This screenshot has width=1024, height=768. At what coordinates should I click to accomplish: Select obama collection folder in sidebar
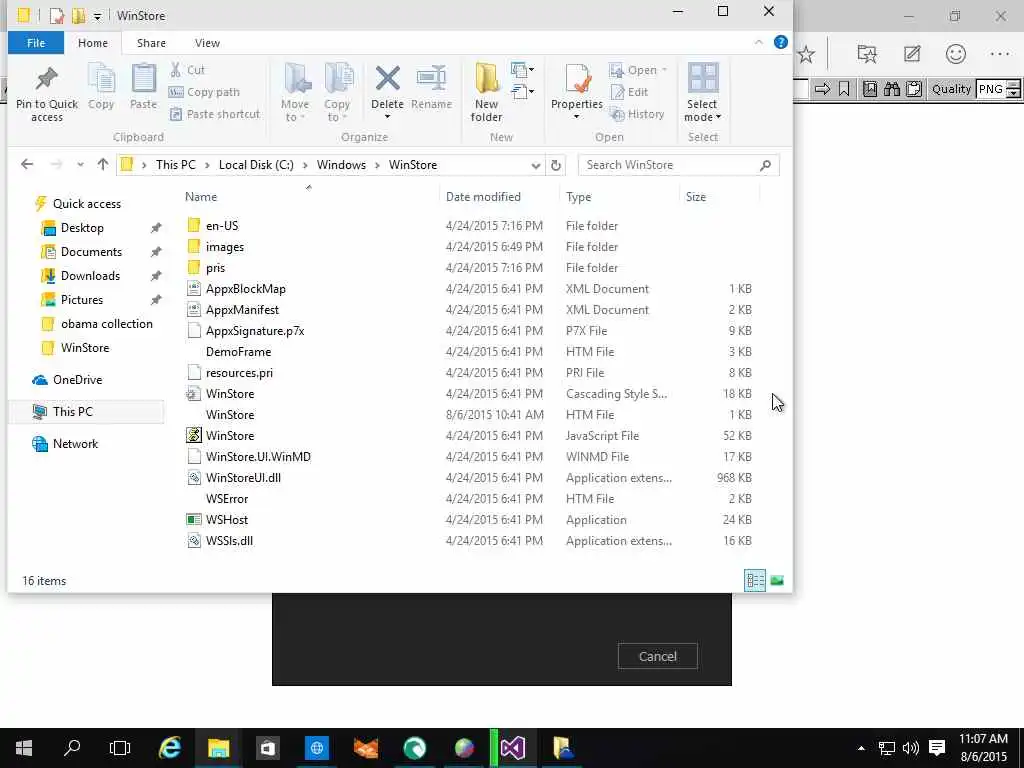click(x=106, y=324)
